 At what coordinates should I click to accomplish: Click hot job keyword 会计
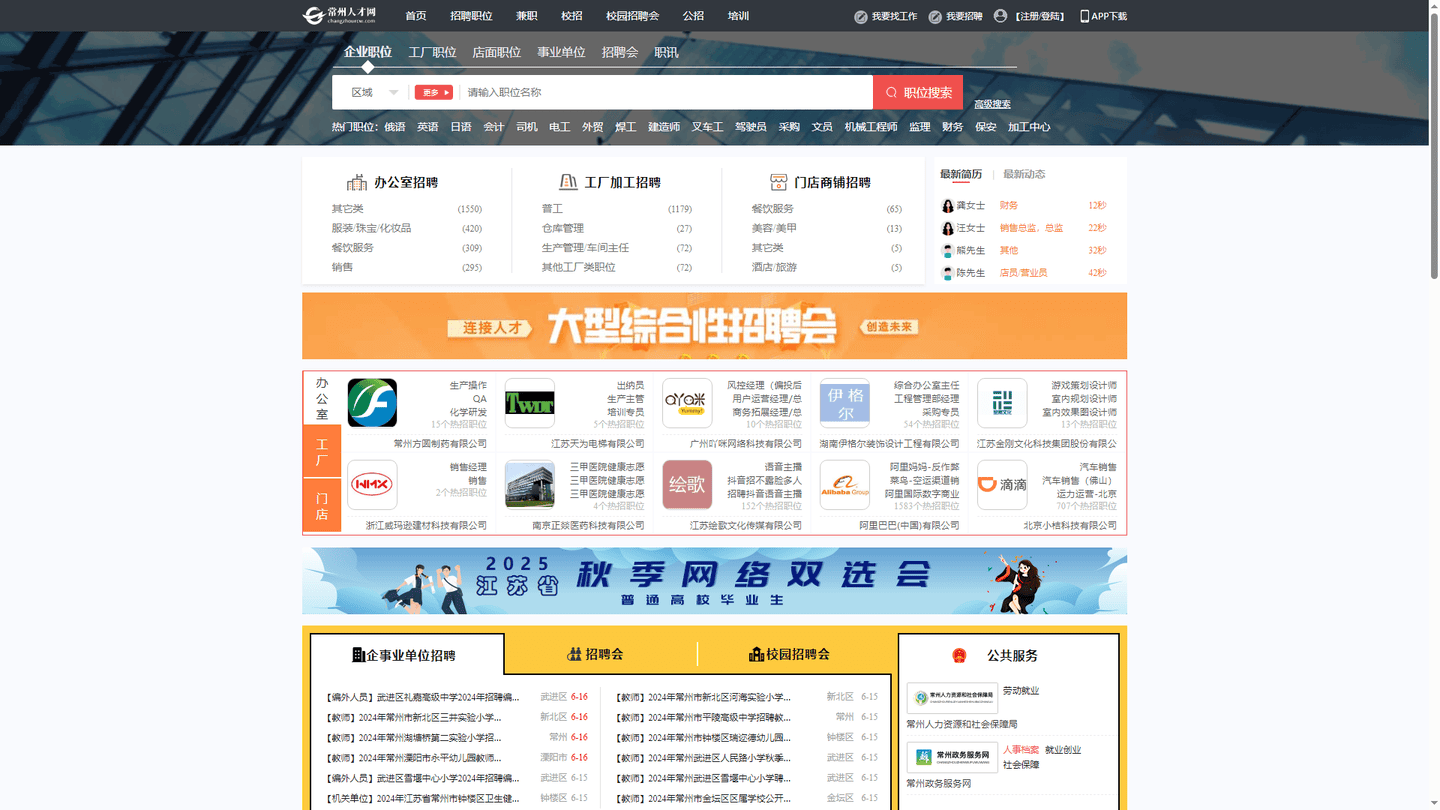[494, 127]
